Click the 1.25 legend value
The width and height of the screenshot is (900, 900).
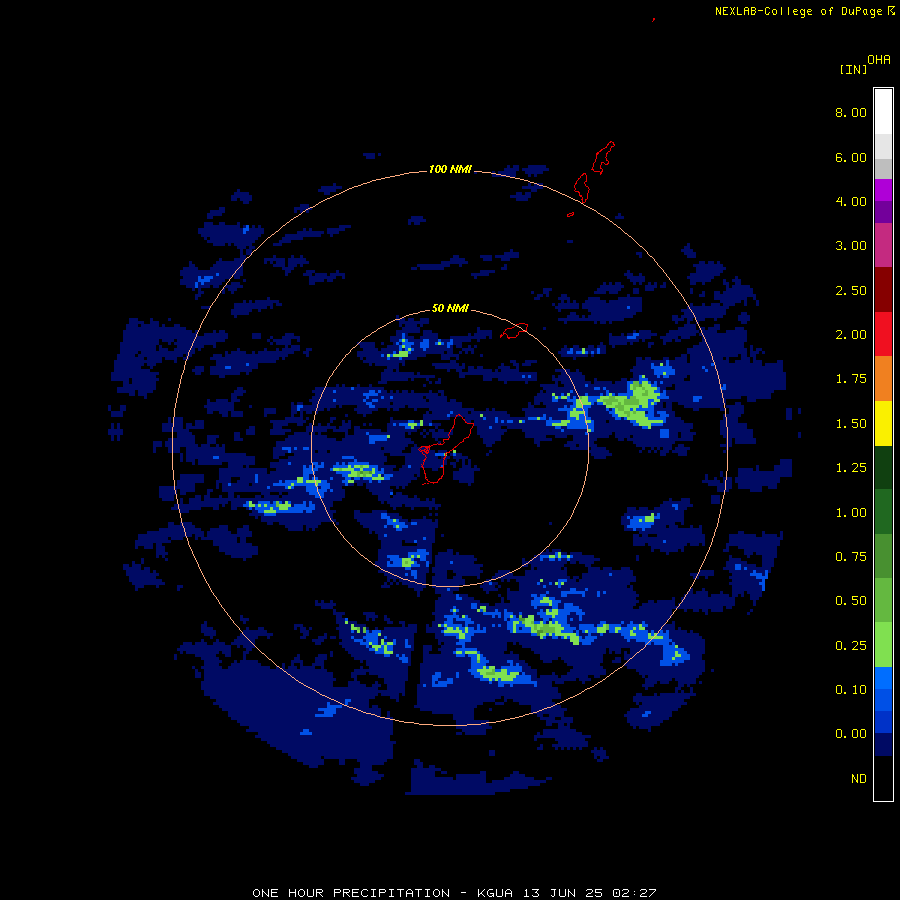pos(851,468)
